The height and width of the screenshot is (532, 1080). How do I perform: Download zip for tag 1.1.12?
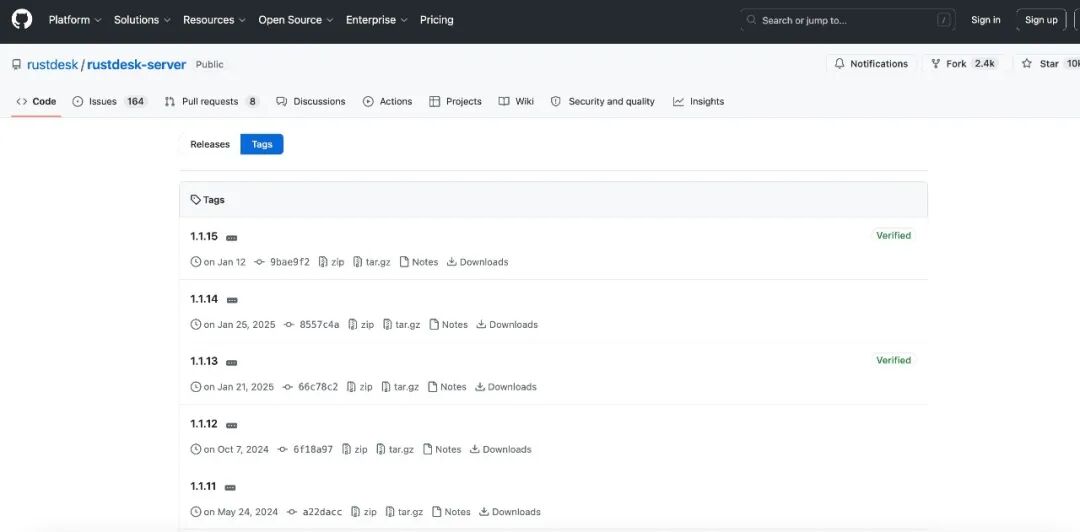tap(355, 449)
